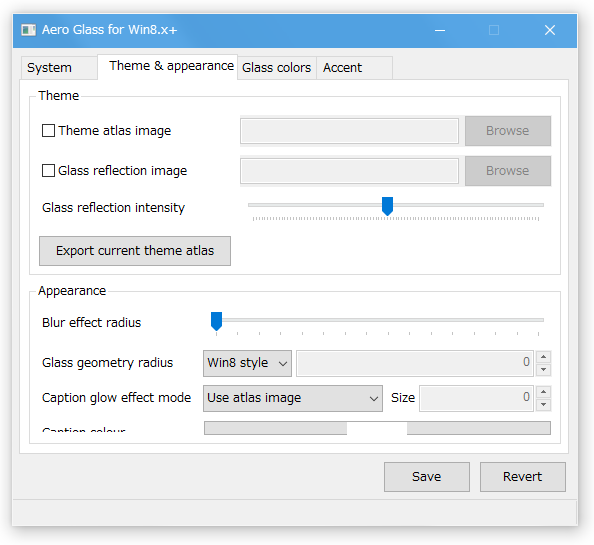Increase glow Size with up arrow
The image size is (594, 545).
coord(544,392)
